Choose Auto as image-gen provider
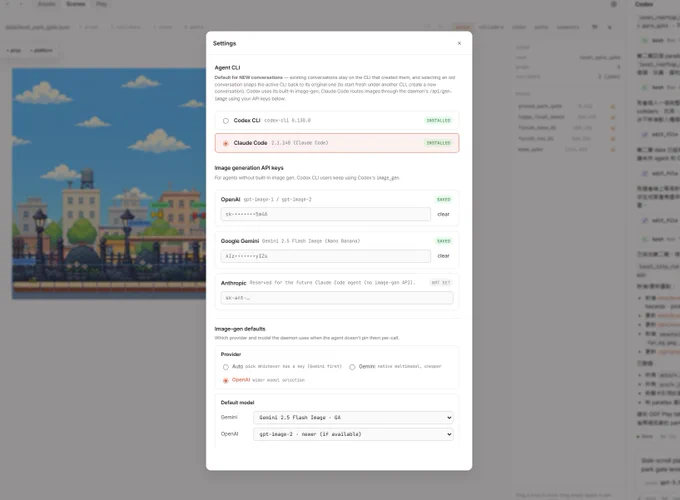 click(226, 367)
